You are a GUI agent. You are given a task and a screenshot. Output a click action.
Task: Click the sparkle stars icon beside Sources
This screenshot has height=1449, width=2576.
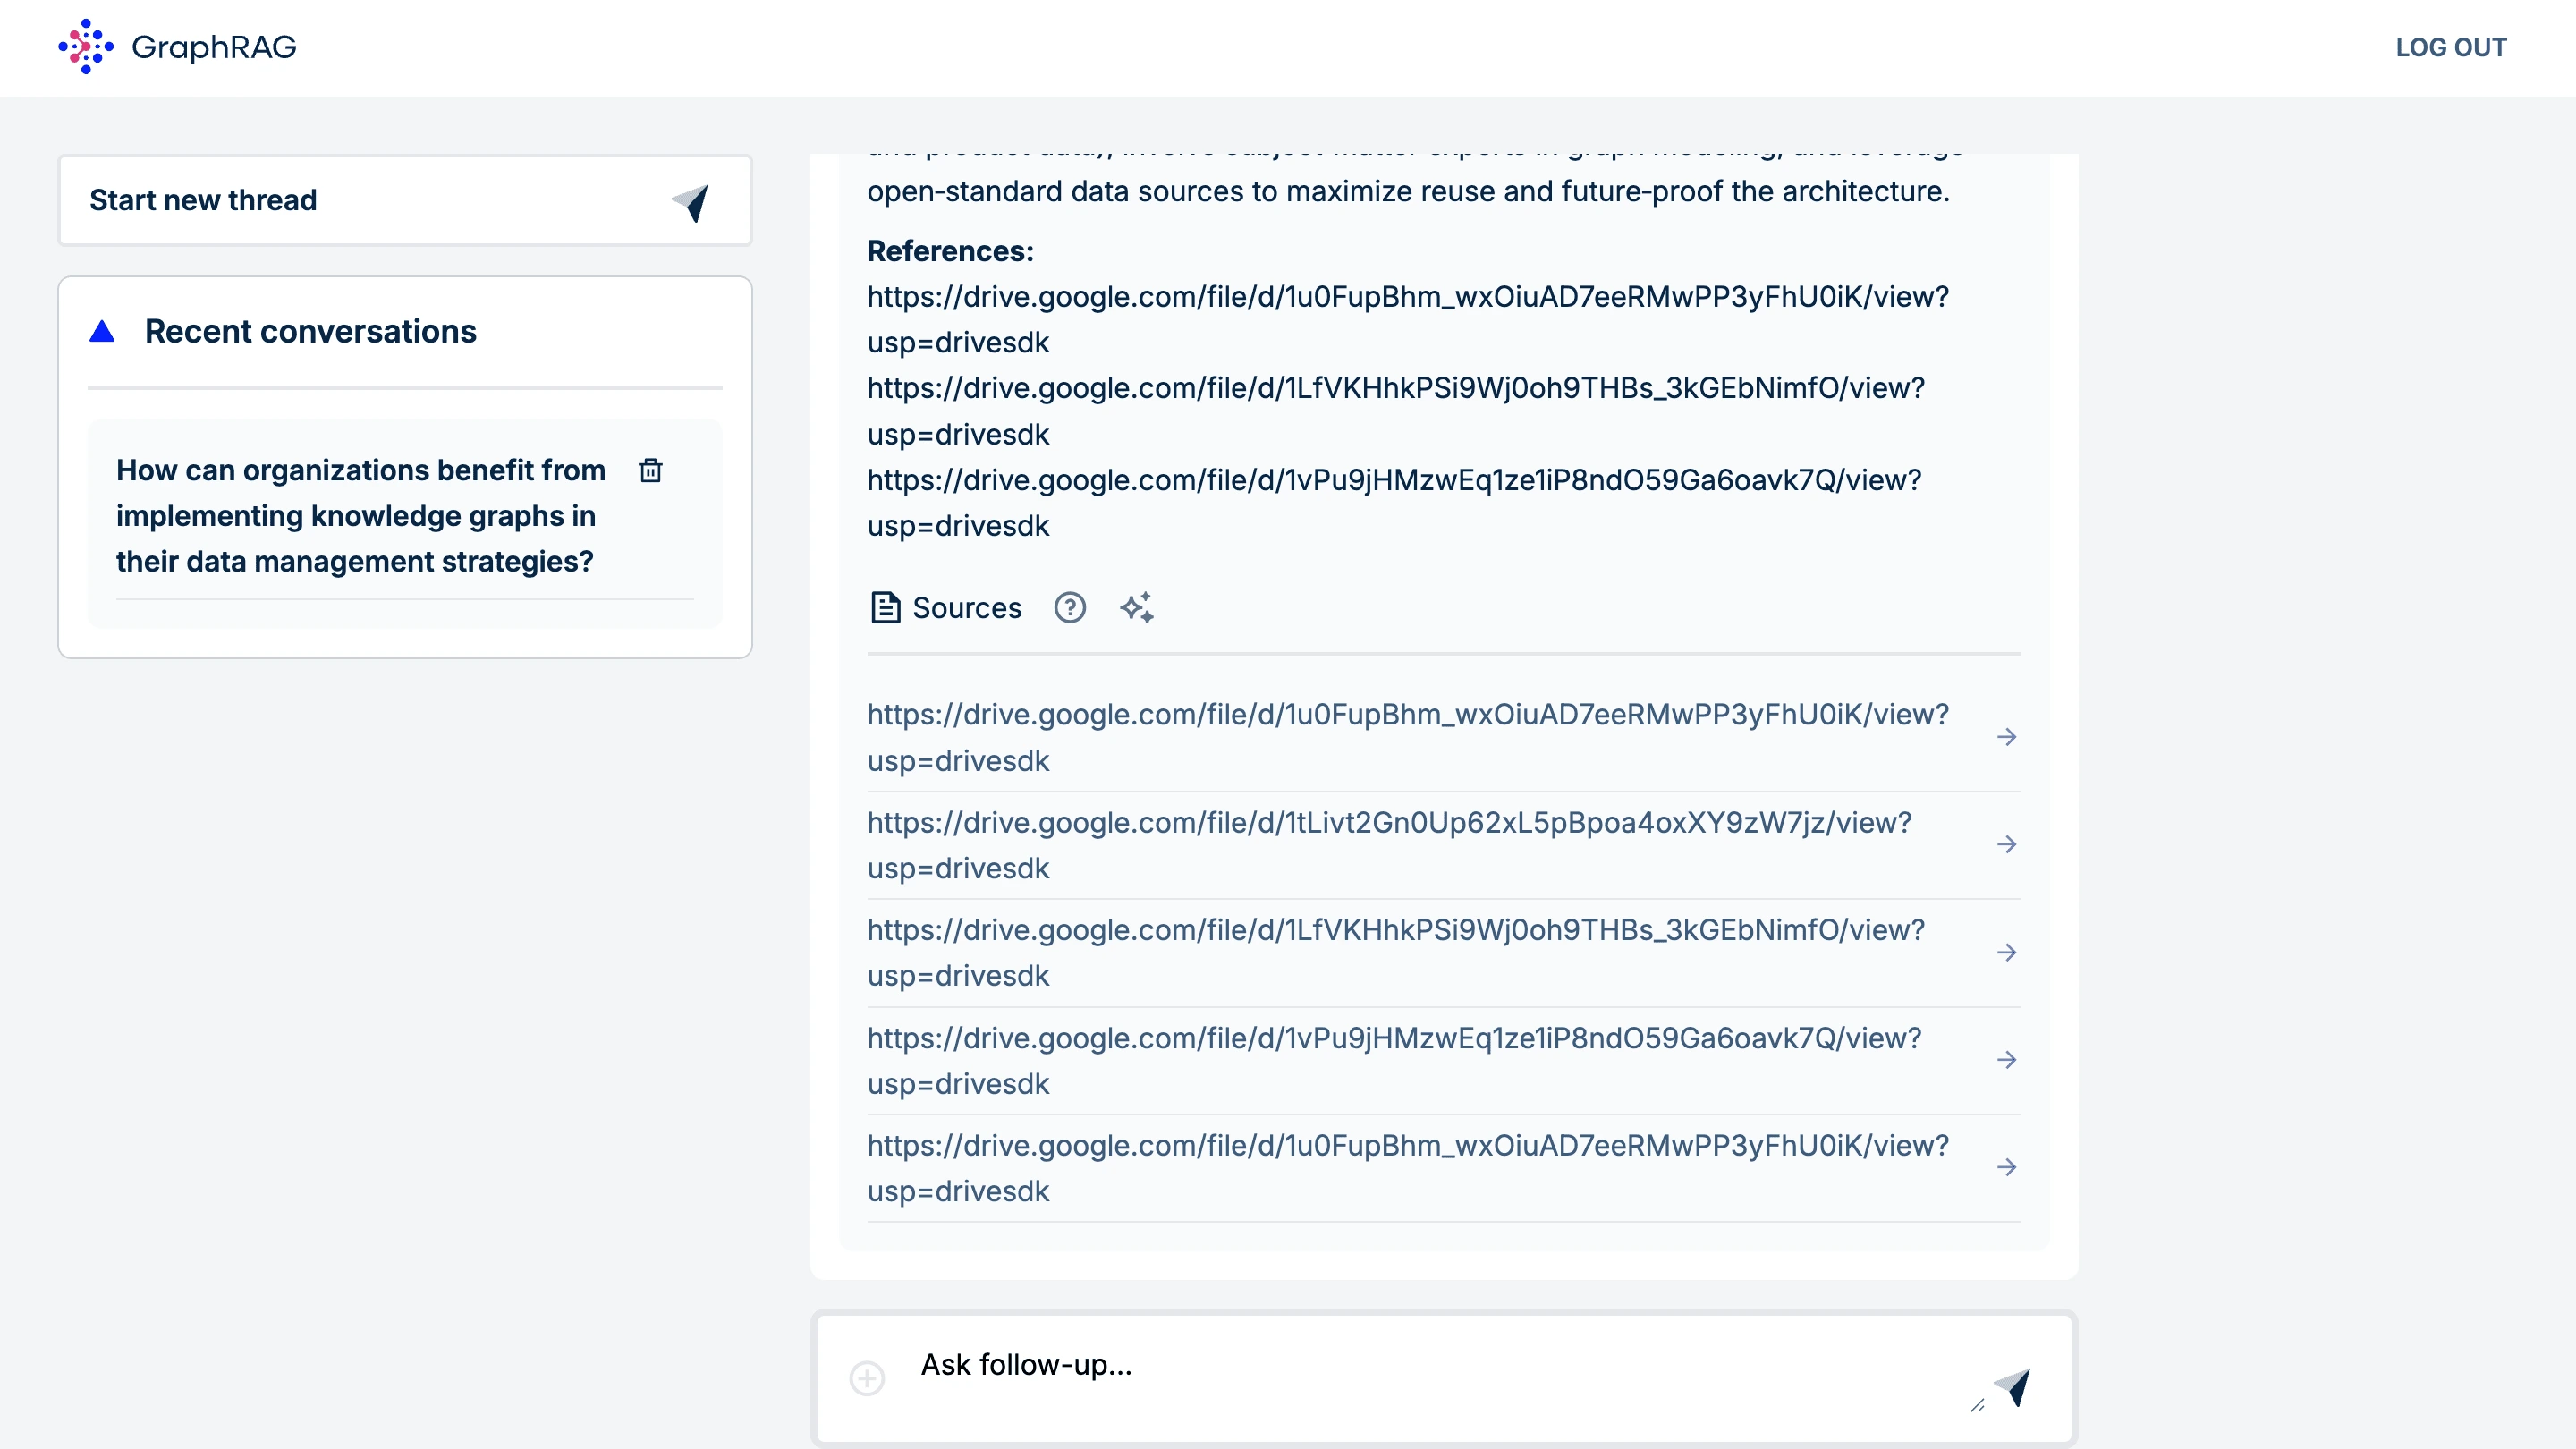click(x=1137, y=607)
